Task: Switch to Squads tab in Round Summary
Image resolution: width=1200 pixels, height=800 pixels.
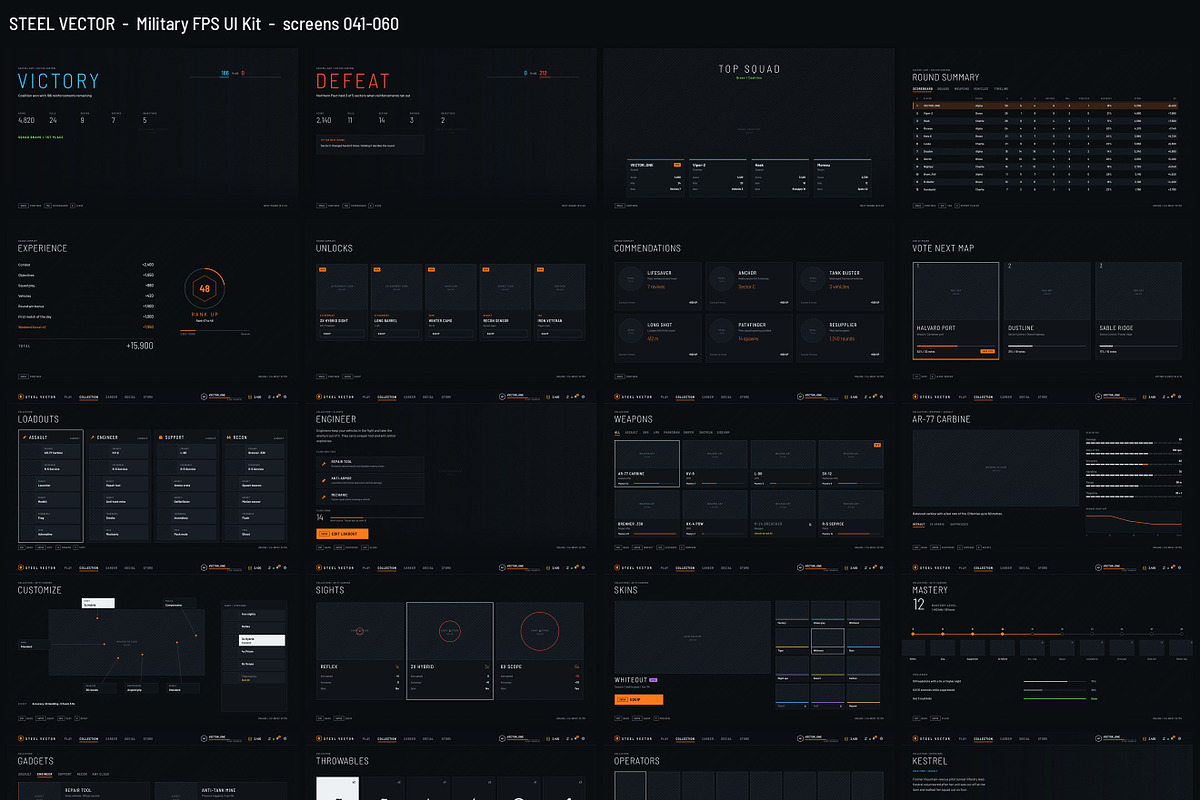Action: (x=943, y=89)
